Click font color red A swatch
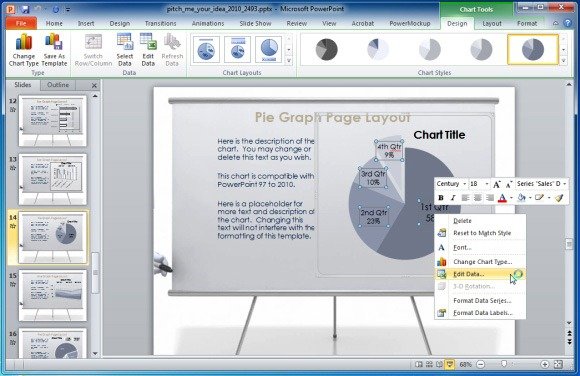 click(x=502, y=198)
